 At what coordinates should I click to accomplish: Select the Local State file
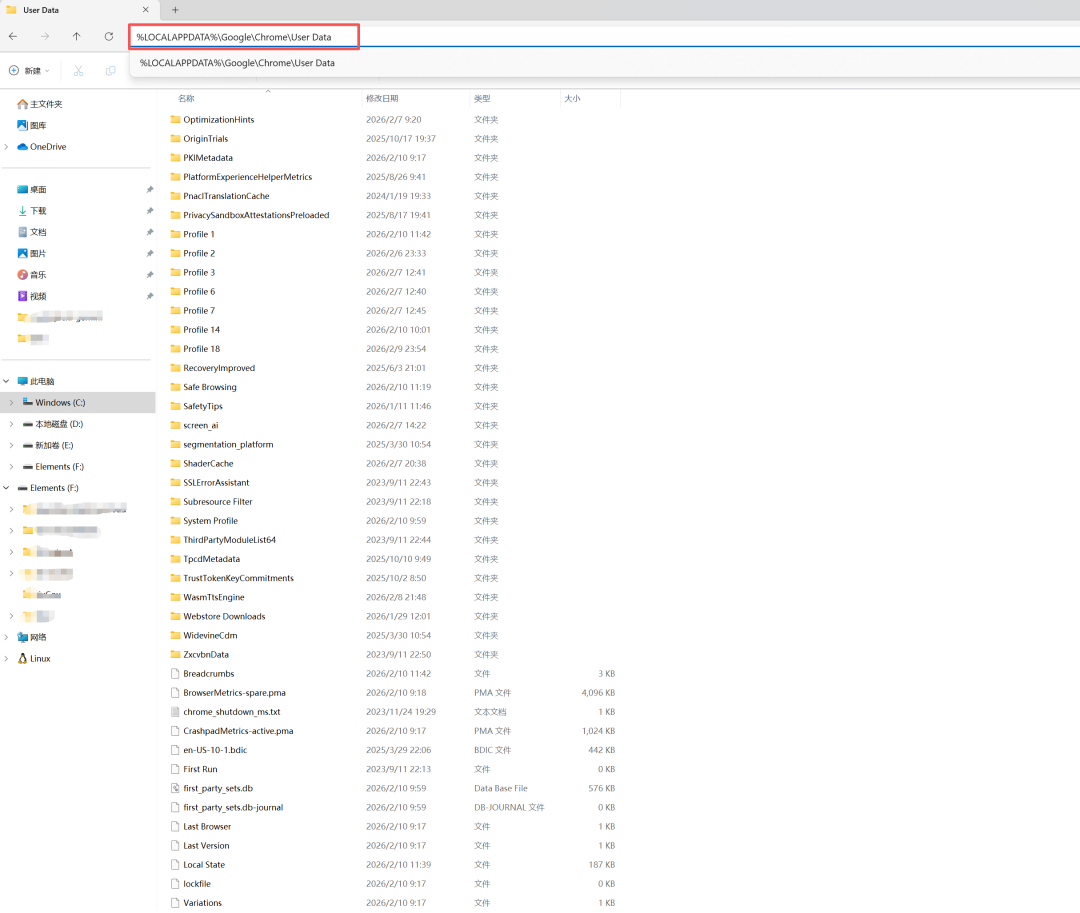pos(205,865)
